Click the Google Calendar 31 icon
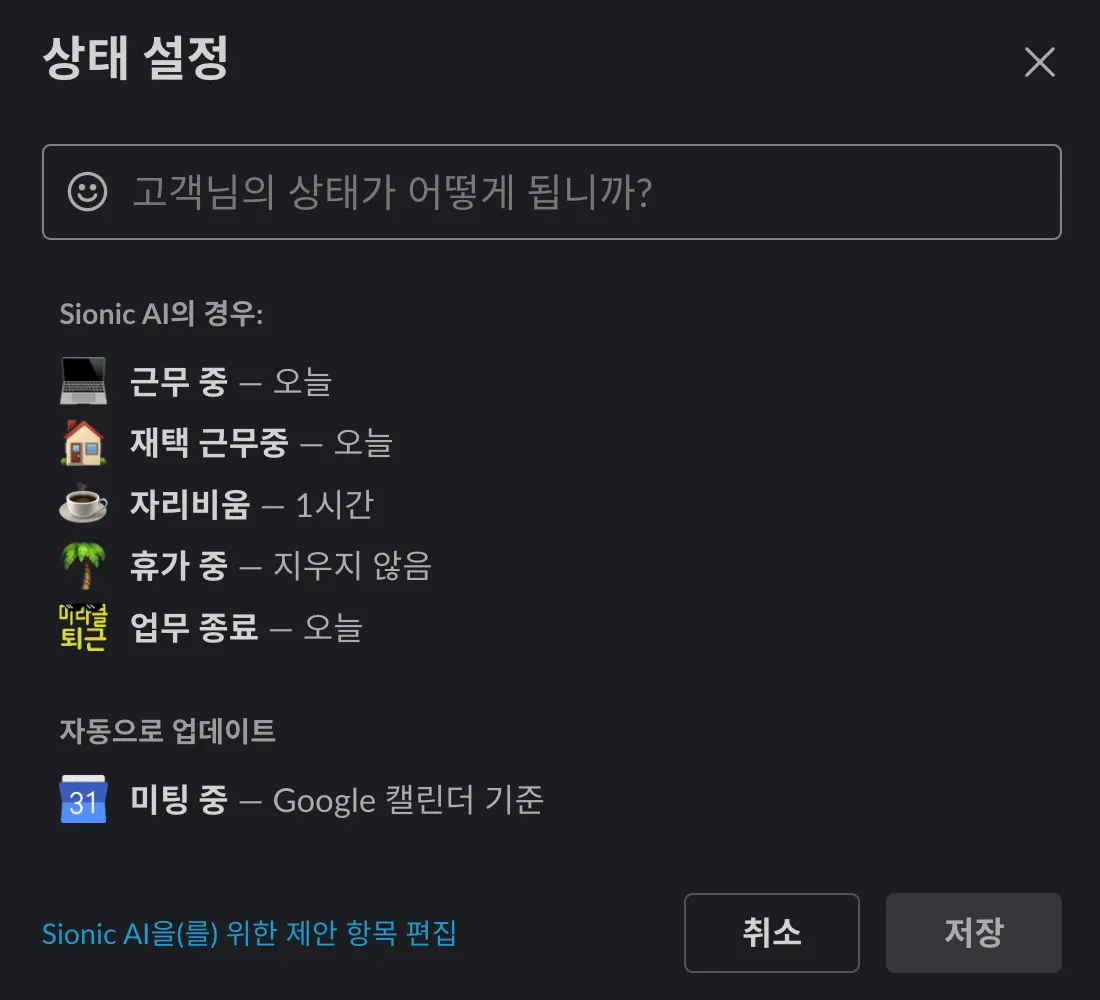Image resolution: width=1100 pixels, height=1000 pixels. pos(83,800)
